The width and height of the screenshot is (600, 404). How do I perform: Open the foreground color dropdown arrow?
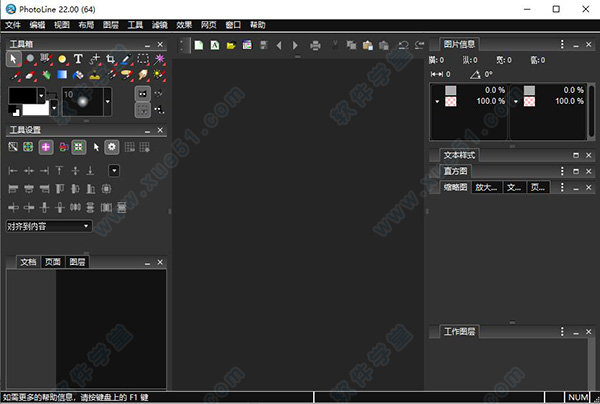[x=41, y=96]
